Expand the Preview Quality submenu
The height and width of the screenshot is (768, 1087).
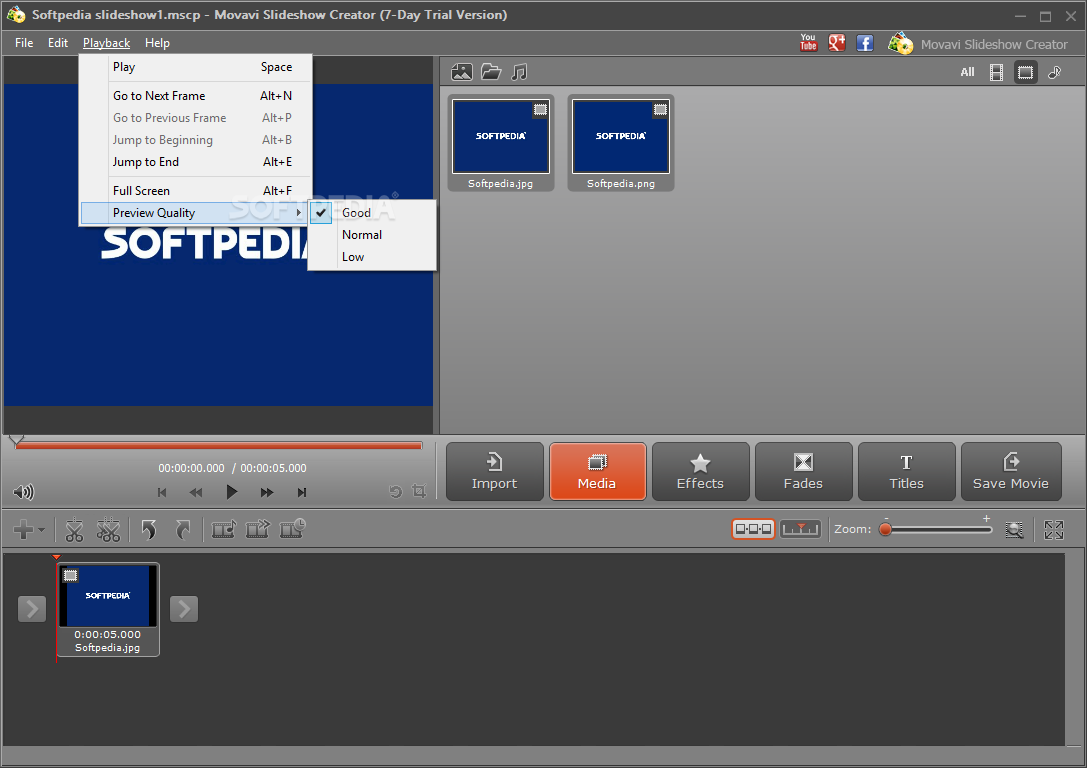point(195,213)
